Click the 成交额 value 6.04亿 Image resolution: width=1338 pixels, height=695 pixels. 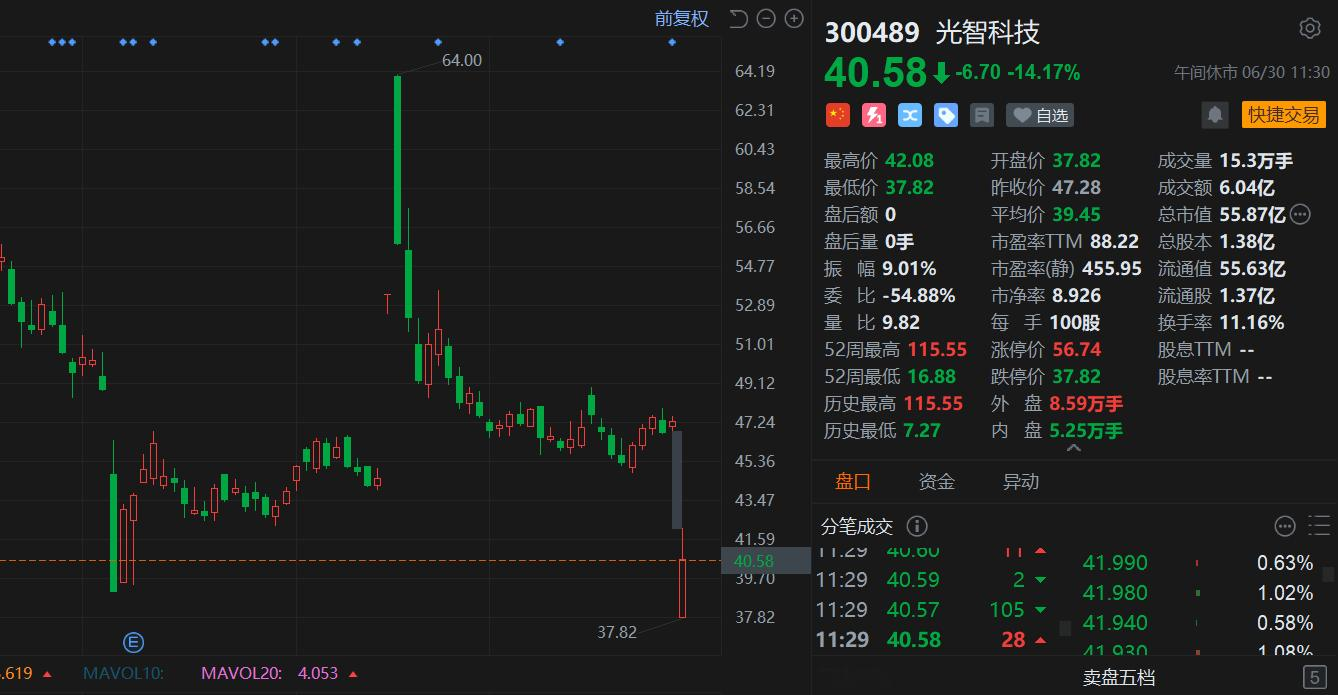[x=1246, y=187]
